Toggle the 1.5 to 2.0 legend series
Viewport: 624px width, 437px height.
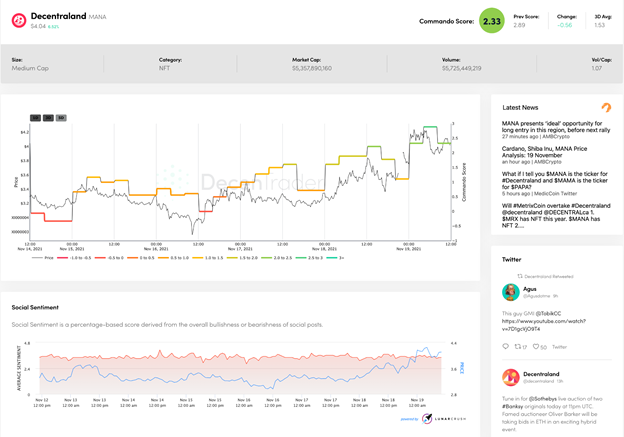(242, 258)
